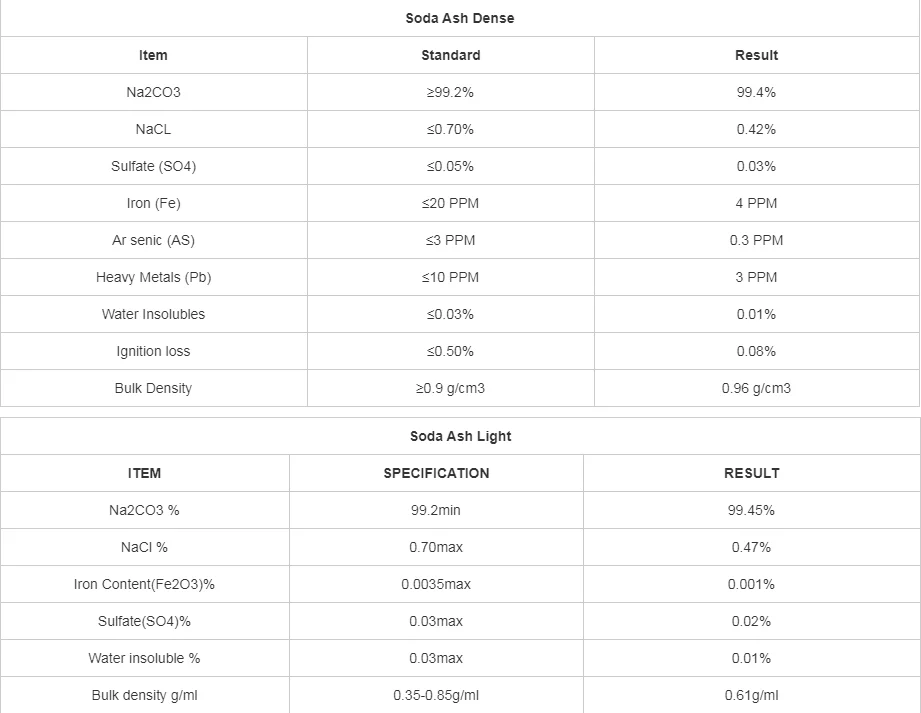This screenshot has width=921, height=713.
Task: Click the Water Insolubles row label
Action: (x=153, y=314)
